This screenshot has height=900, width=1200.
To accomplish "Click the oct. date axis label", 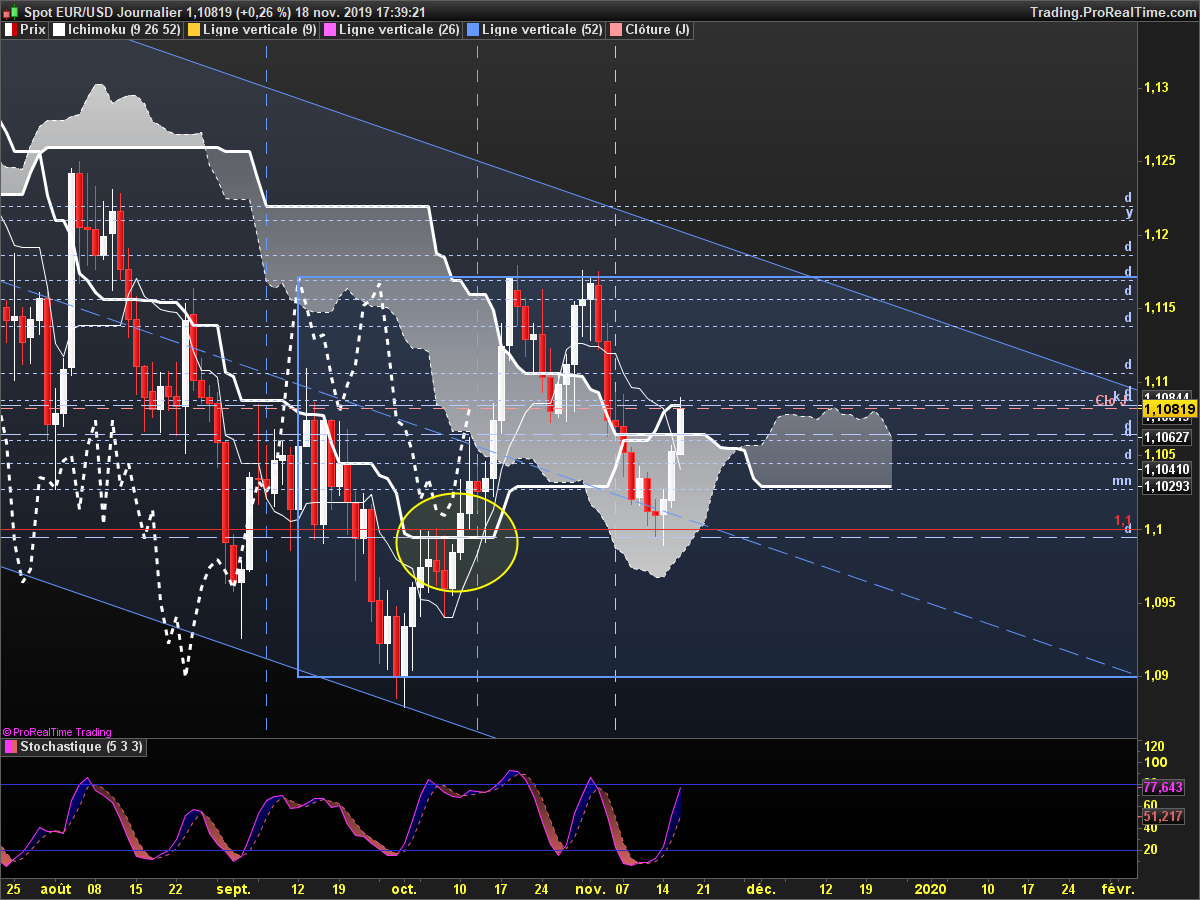I will (404, 888).
